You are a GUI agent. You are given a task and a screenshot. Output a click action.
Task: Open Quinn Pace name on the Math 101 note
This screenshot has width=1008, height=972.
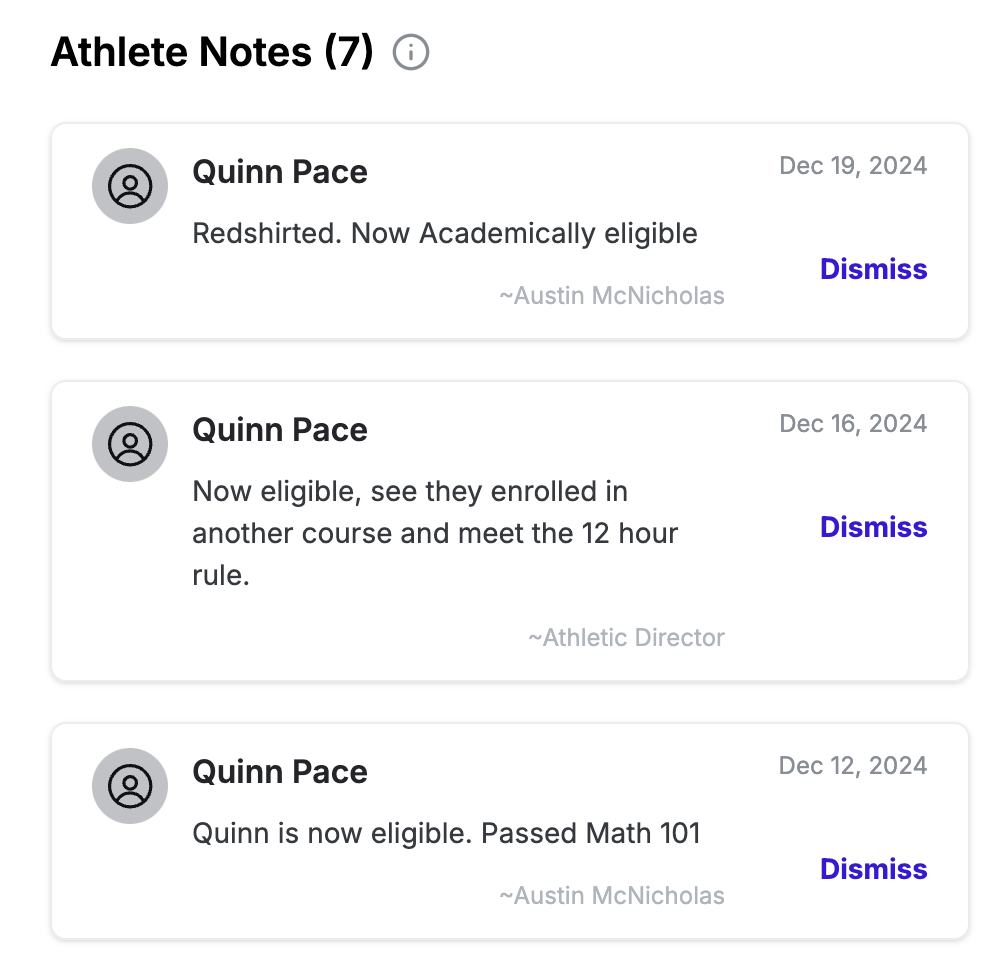click(280, 772)
